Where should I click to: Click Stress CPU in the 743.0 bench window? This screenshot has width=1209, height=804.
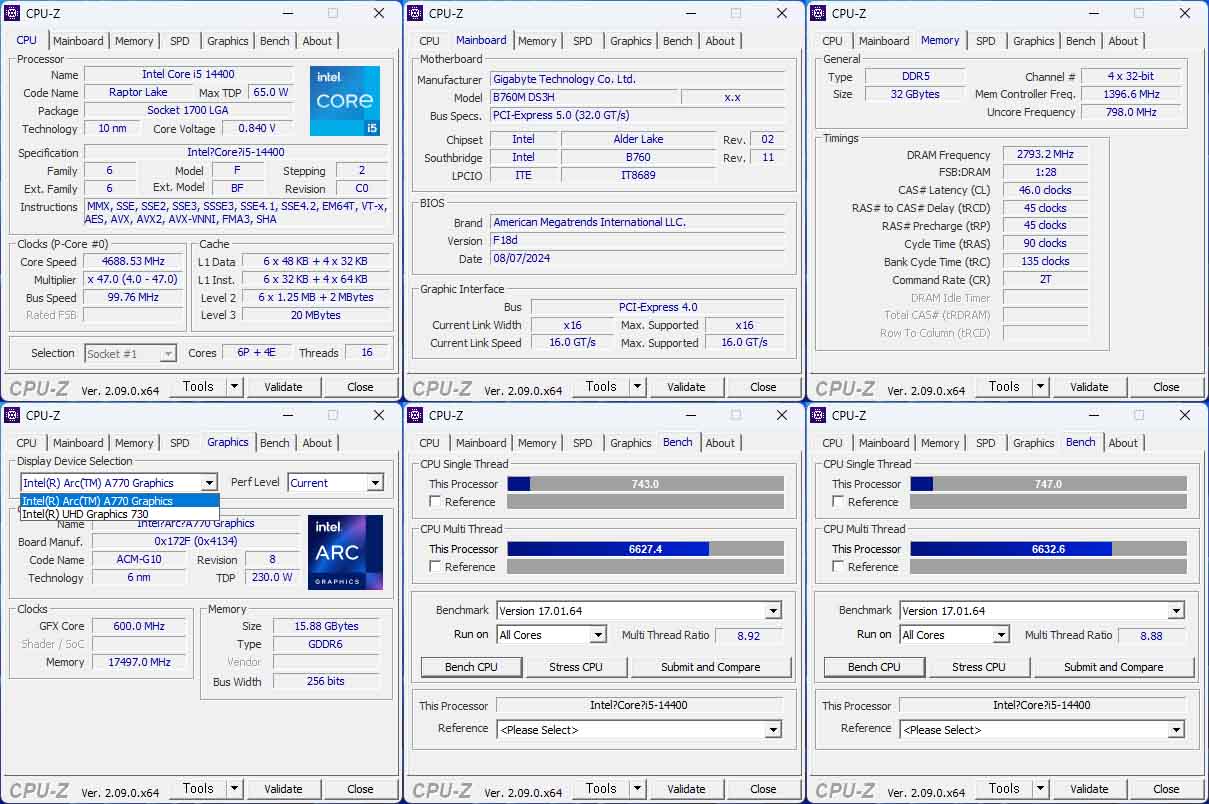(576, 667)
